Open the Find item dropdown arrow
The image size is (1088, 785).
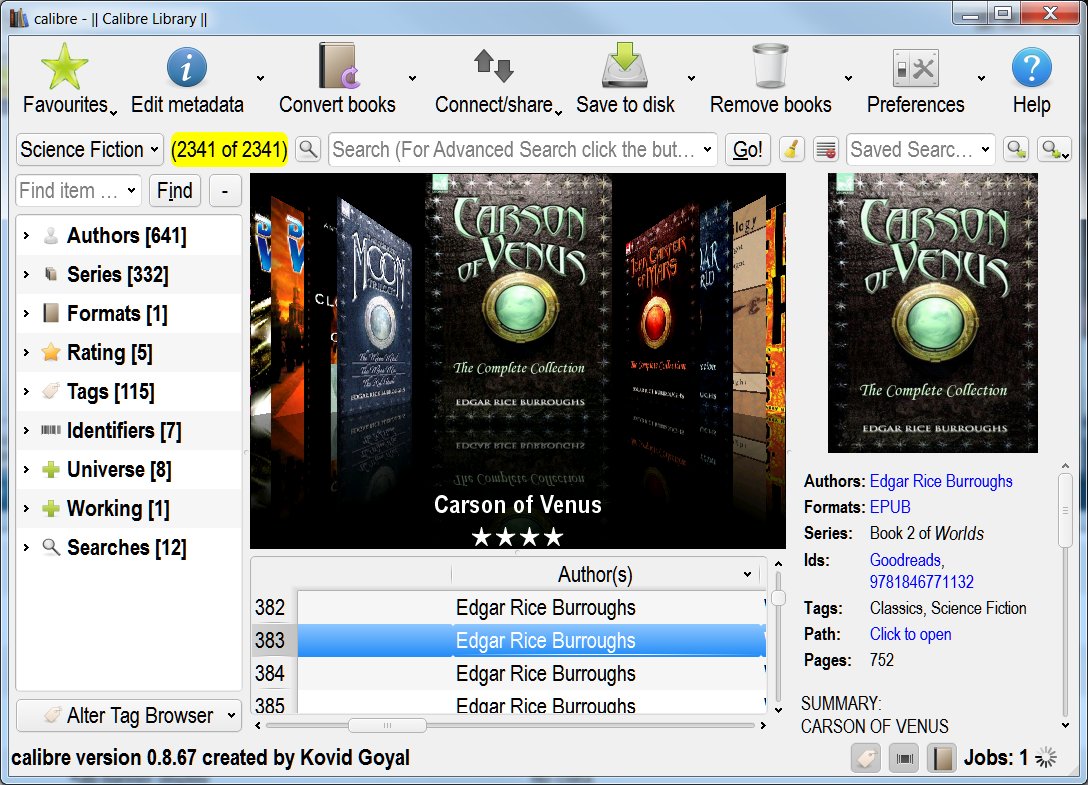click(x=131, y=190)
